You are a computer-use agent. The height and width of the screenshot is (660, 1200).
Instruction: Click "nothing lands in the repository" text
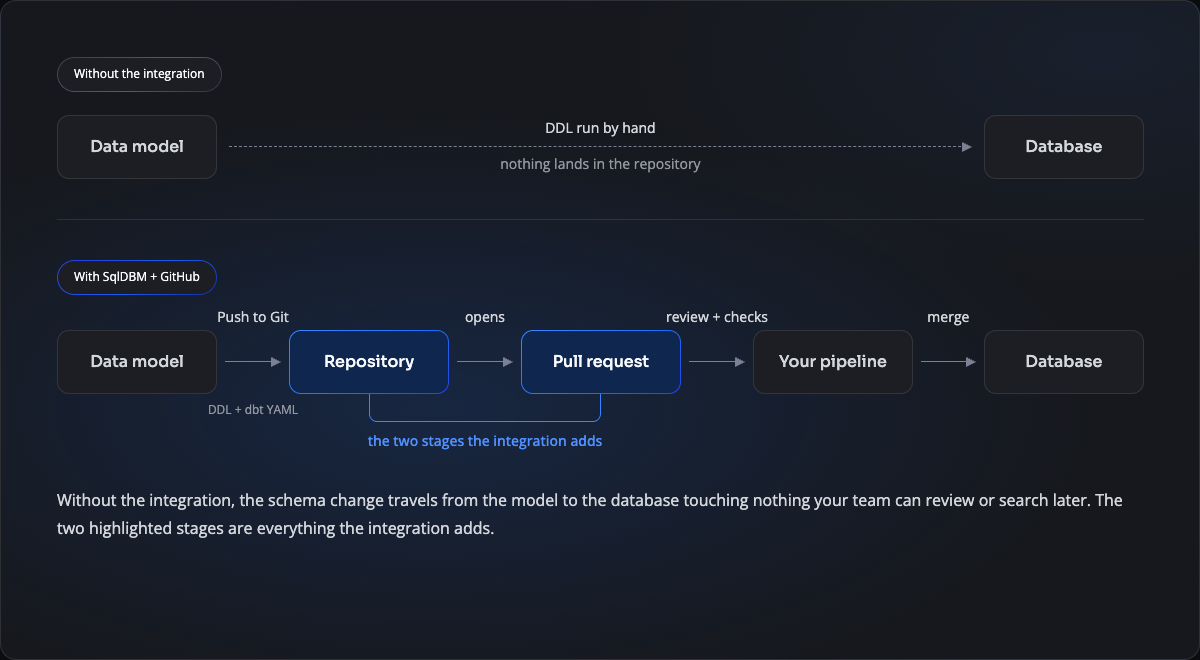600,164
